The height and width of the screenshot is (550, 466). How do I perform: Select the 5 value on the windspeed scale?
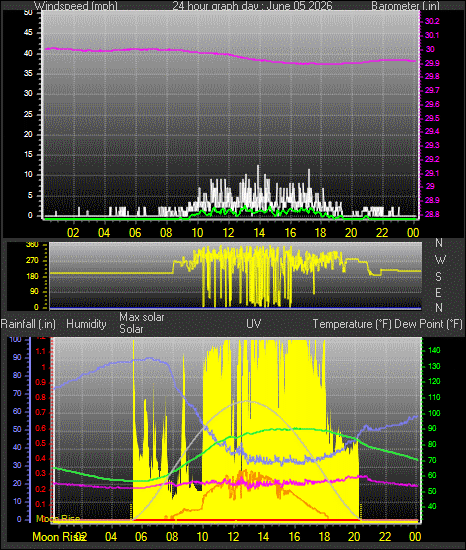[x=30, y=195]
